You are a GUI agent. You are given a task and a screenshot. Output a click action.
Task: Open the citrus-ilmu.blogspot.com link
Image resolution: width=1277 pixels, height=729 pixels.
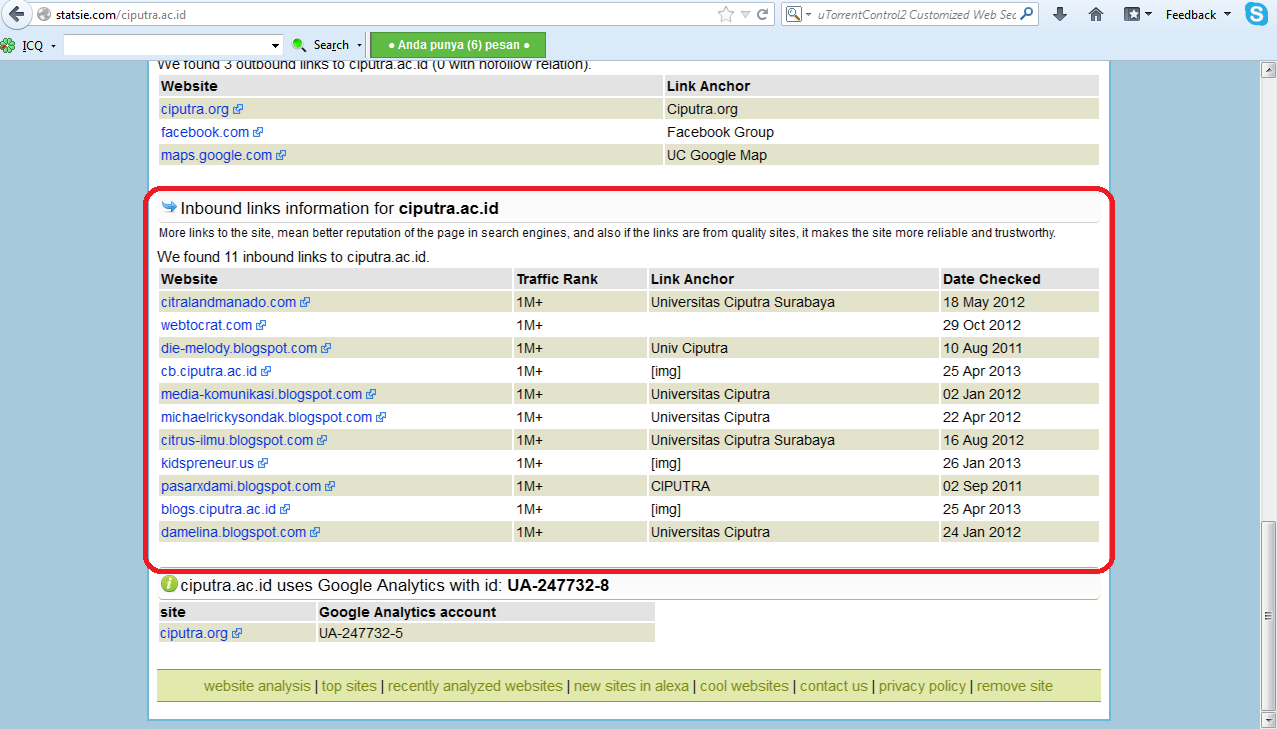[x=237, y=440]
